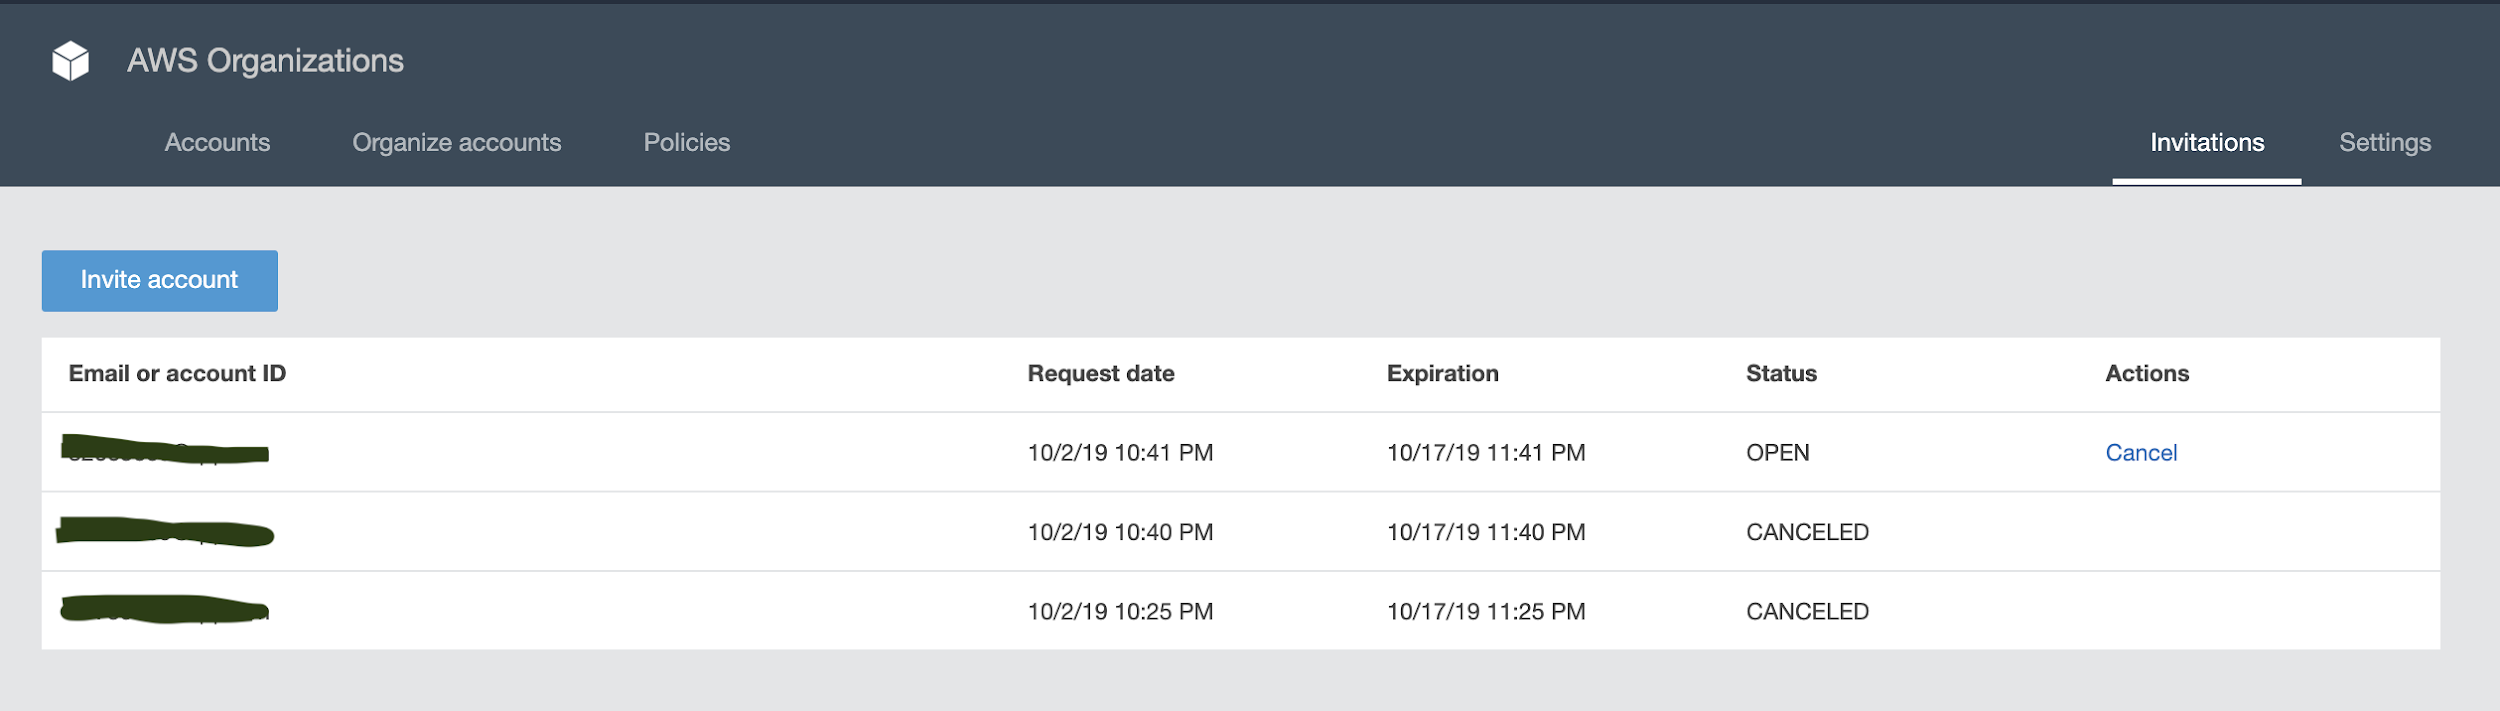Select expiration 10/17/19 11:25 PM cell

click(1485, 612)
